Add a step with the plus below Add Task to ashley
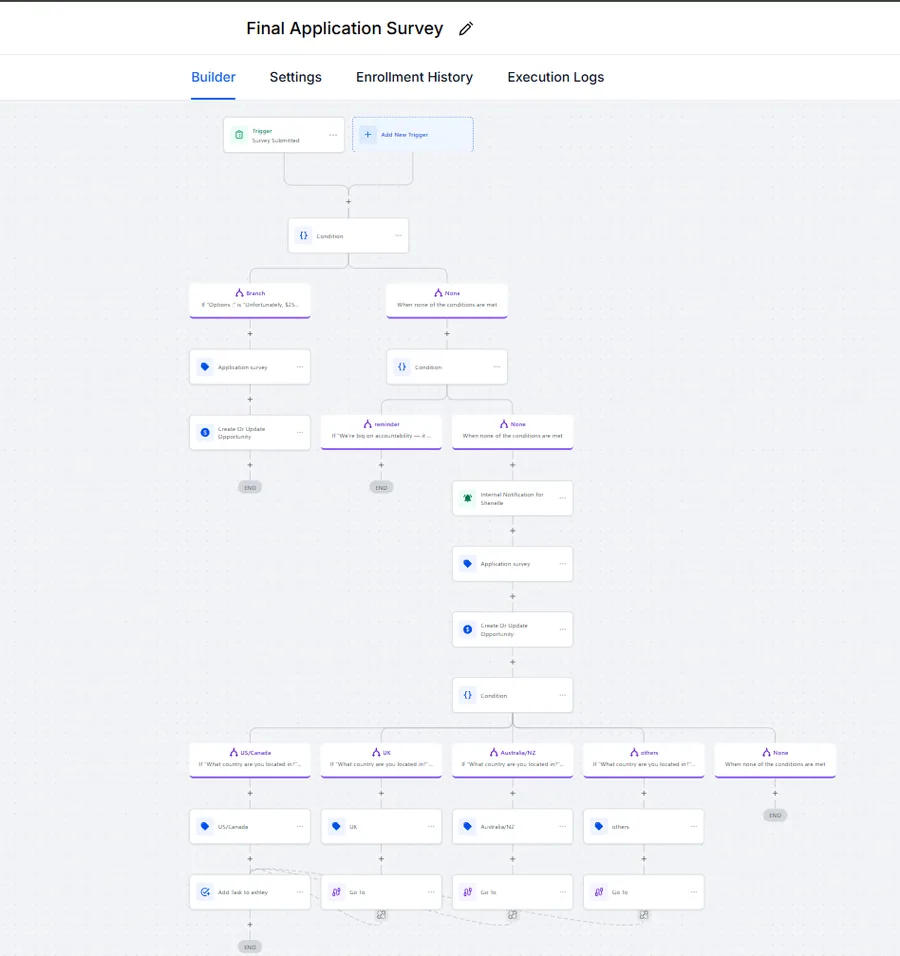900x956 pixels. [250, 925]
